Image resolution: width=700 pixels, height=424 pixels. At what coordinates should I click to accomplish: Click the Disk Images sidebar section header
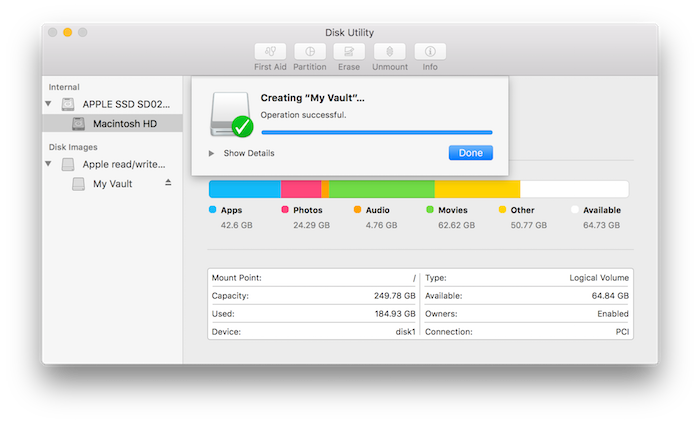pyautogui.click(x=73, y=147)
